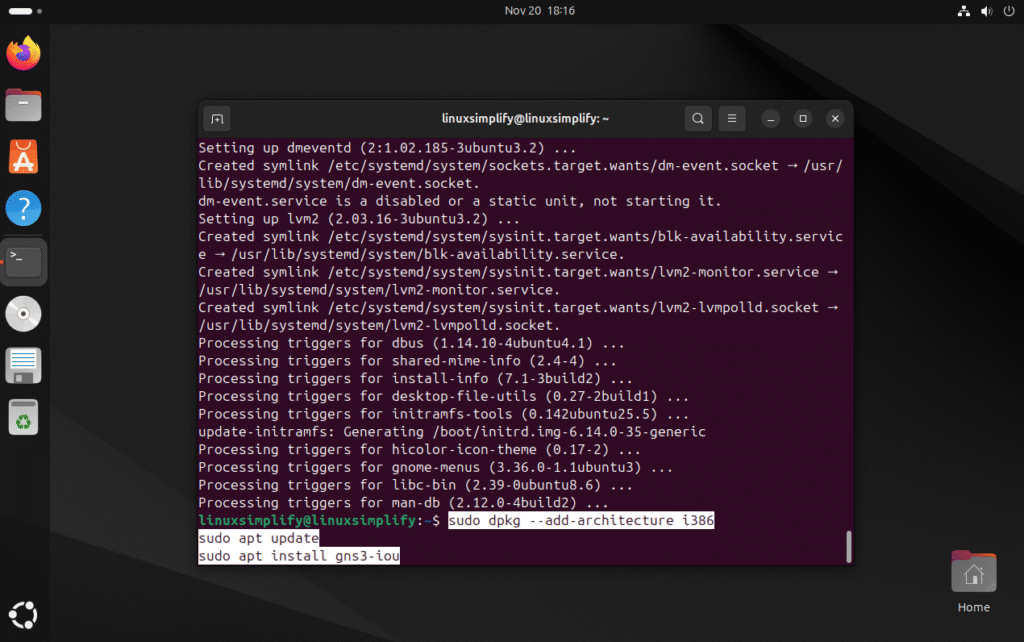Open the disc burner app from the dock
The image size is (1024, 642).
23,313
